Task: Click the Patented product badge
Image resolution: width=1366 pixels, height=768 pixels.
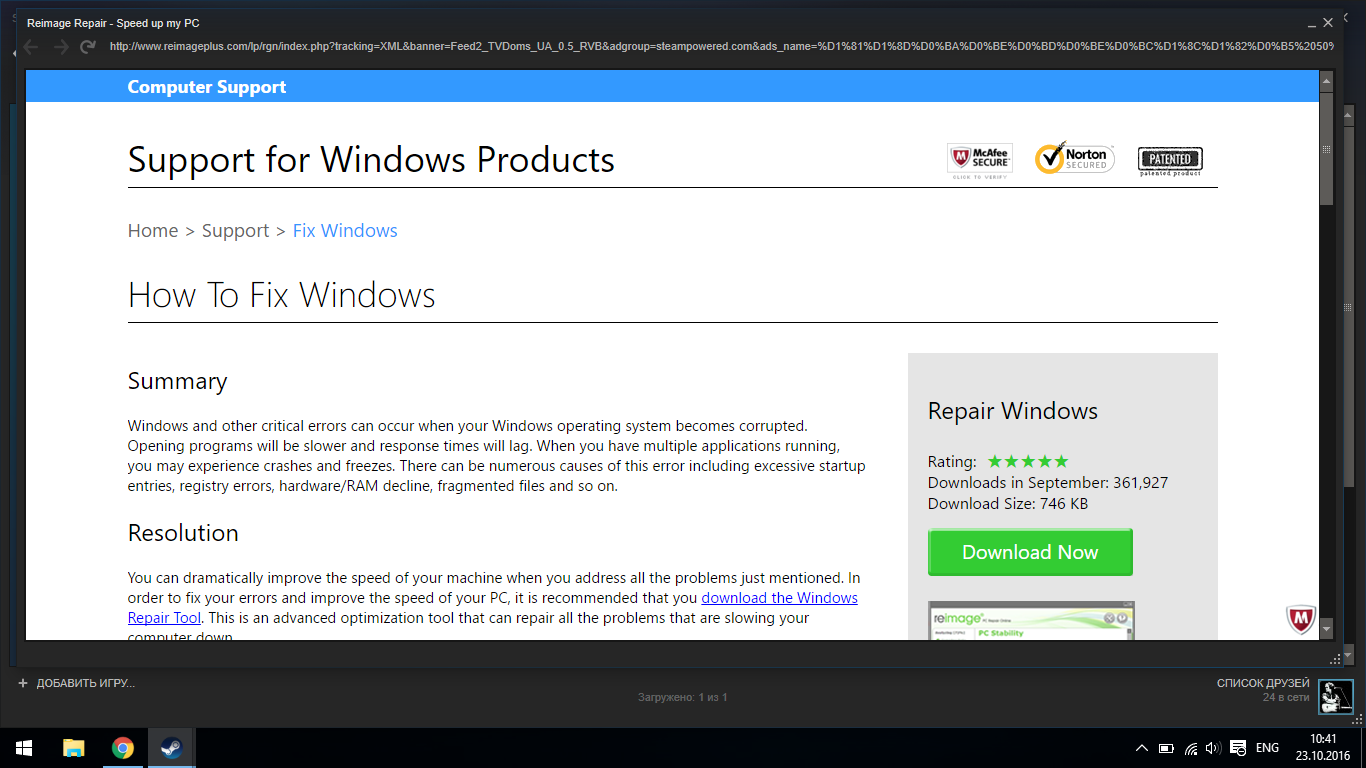Action: [1170, 160]
